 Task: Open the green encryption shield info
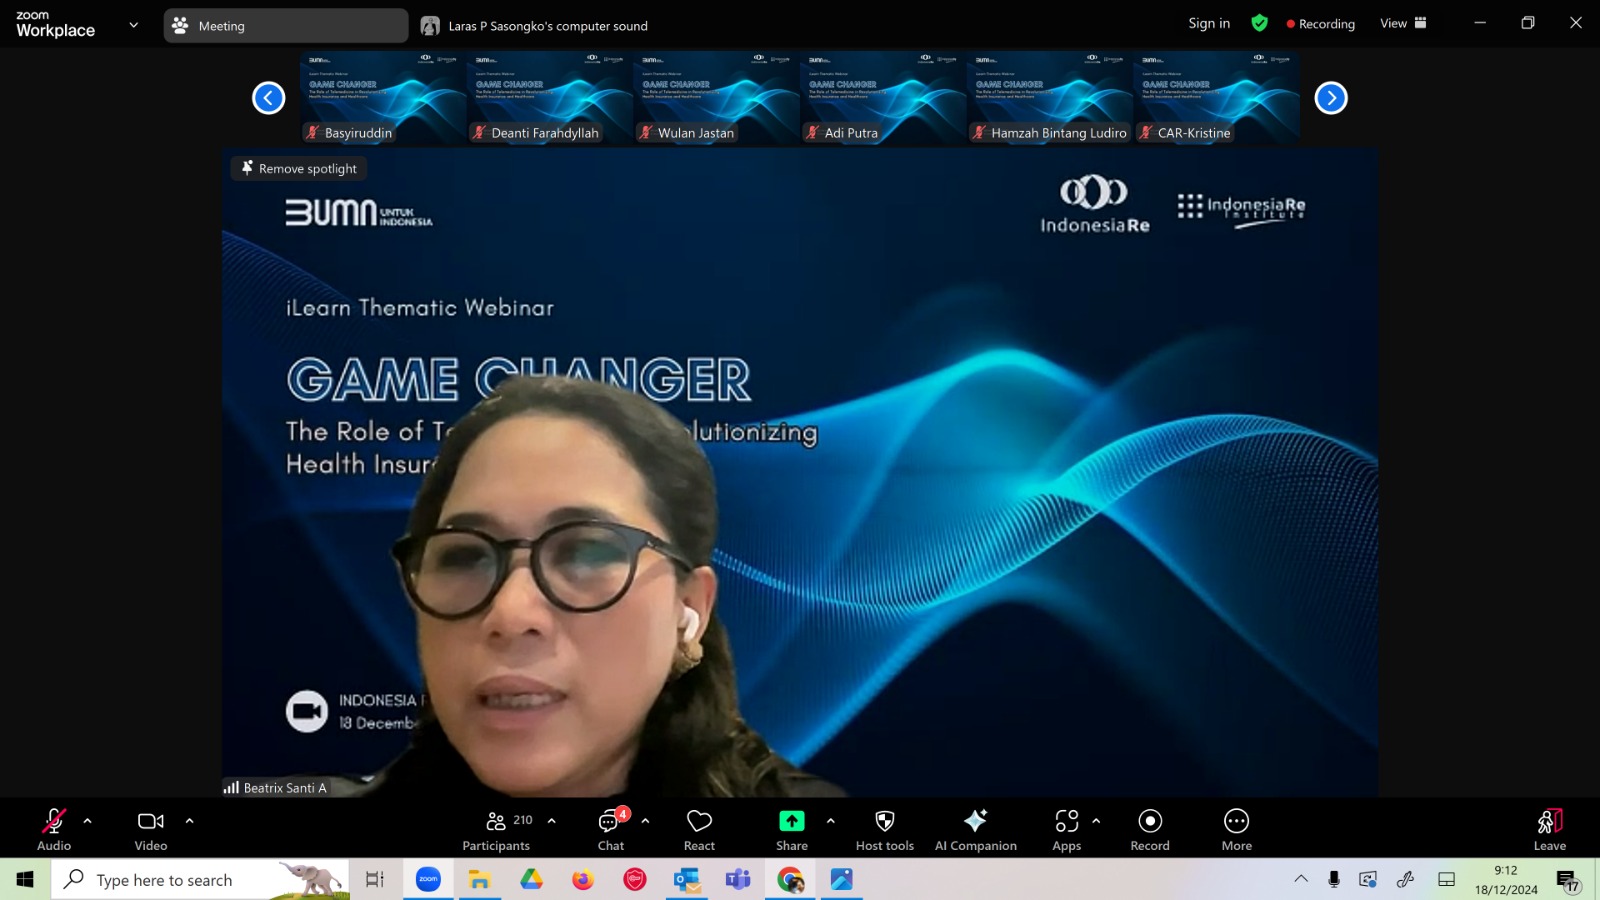click(1260, 23)
